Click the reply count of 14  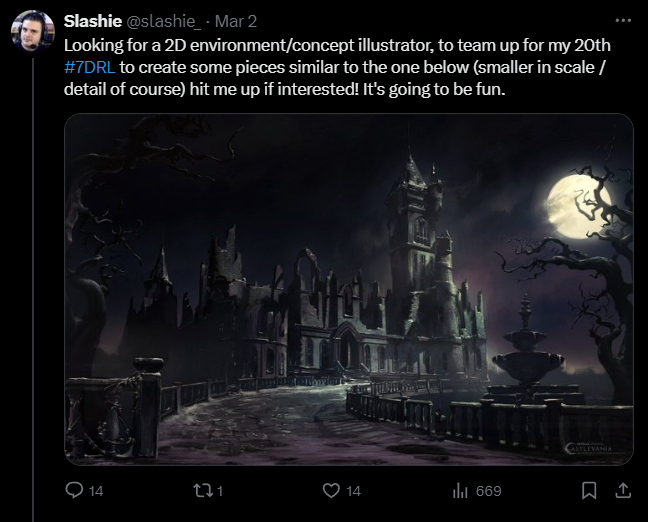(96, 491)
